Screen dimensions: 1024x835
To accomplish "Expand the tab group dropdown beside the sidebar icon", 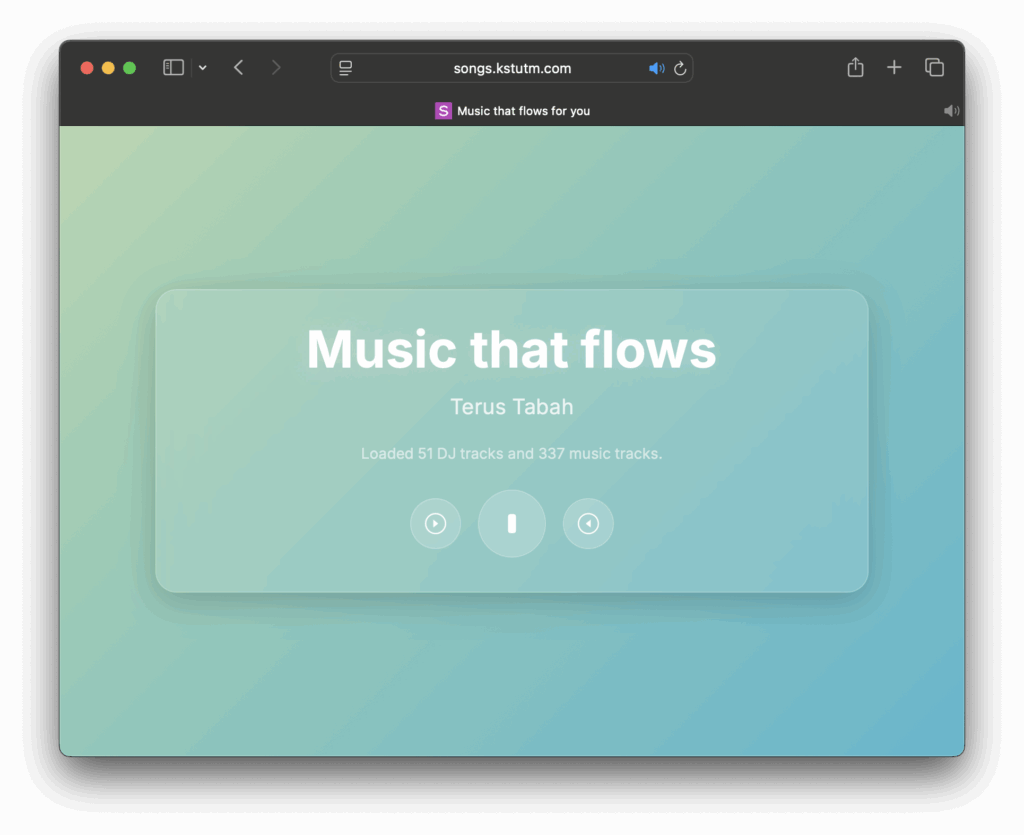I will (203, 68).
